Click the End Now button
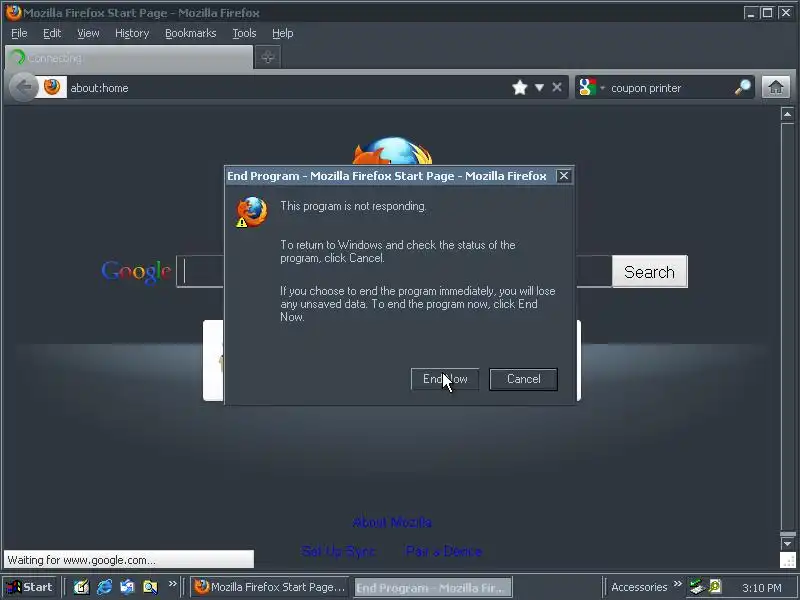 tap(444, 379)
